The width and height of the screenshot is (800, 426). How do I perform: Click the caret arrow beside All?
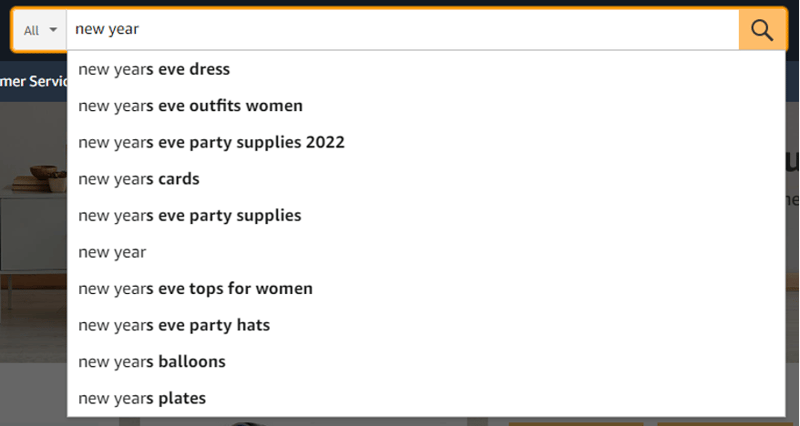click(53, 30)
